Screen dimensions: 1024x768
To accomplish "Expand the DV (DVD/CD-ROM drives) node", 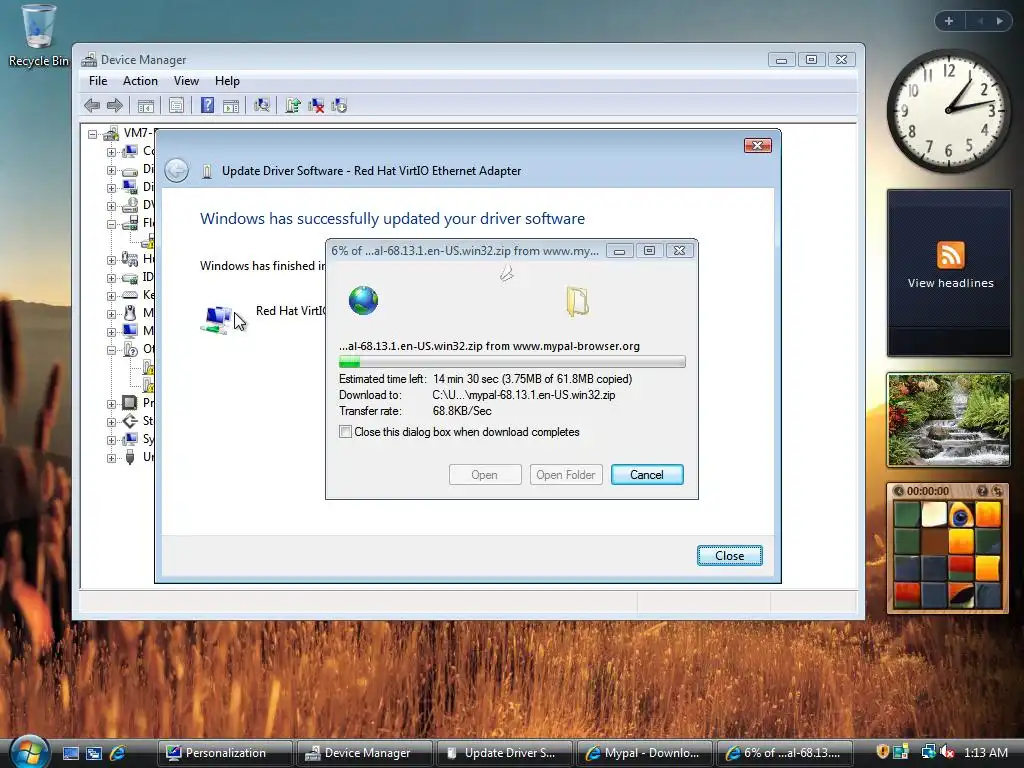I will [x=111, y=206].
